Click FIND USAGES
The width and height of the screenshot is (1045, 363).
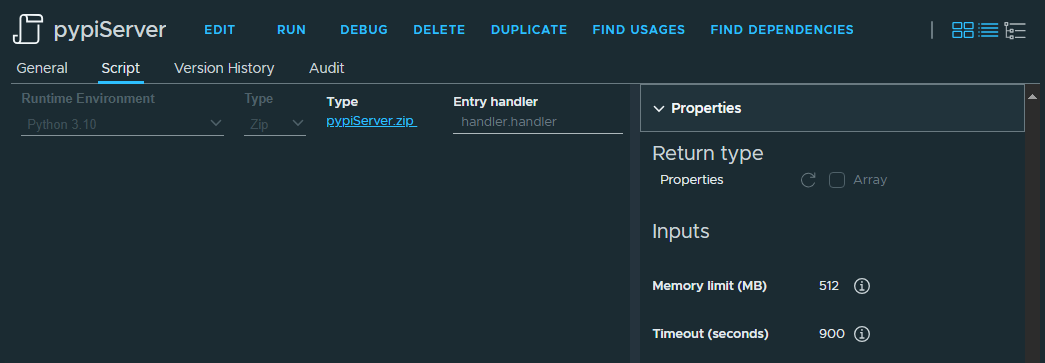[638, 30]
